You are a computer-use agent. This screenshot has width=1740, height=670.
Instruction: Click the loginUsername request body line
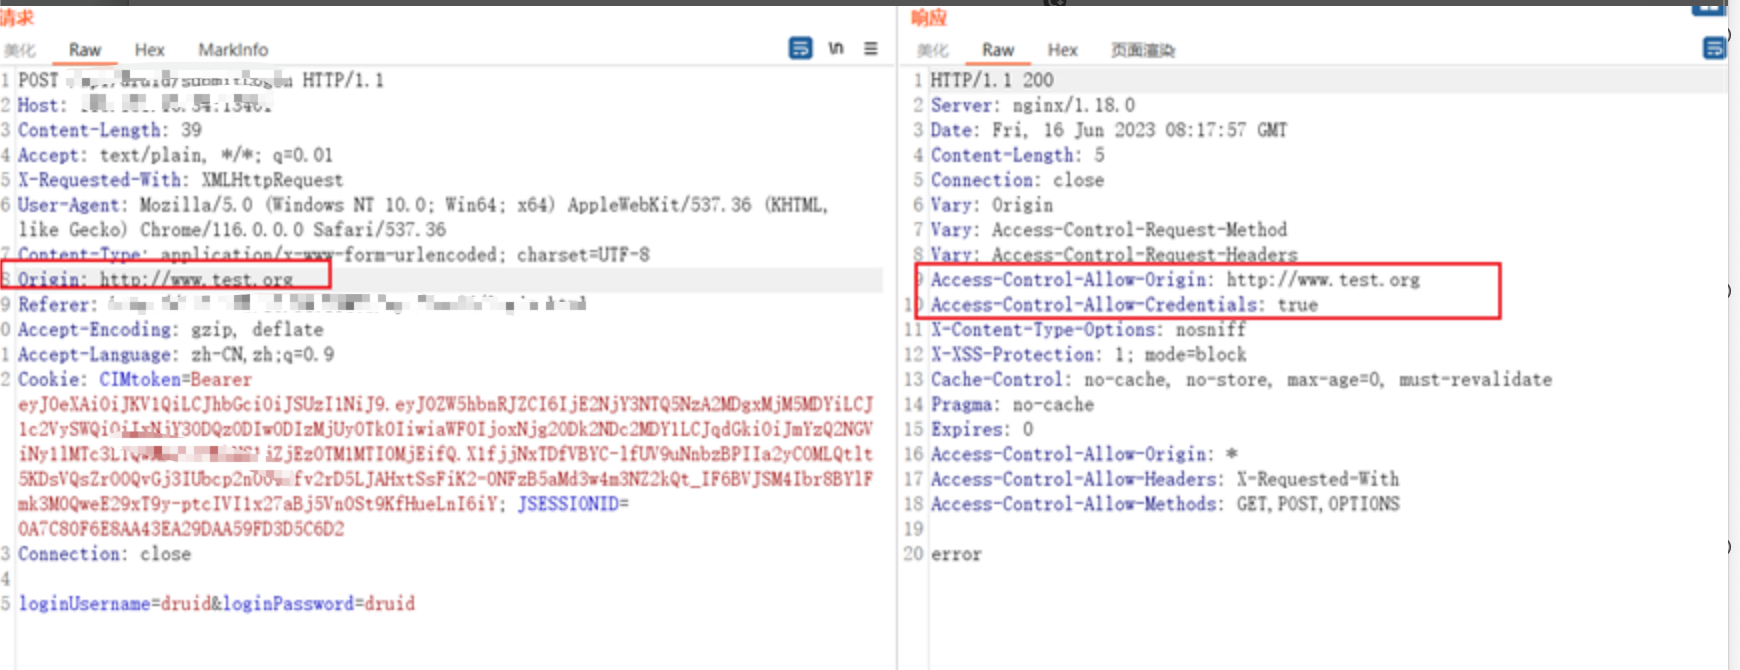tap(216, 603)
